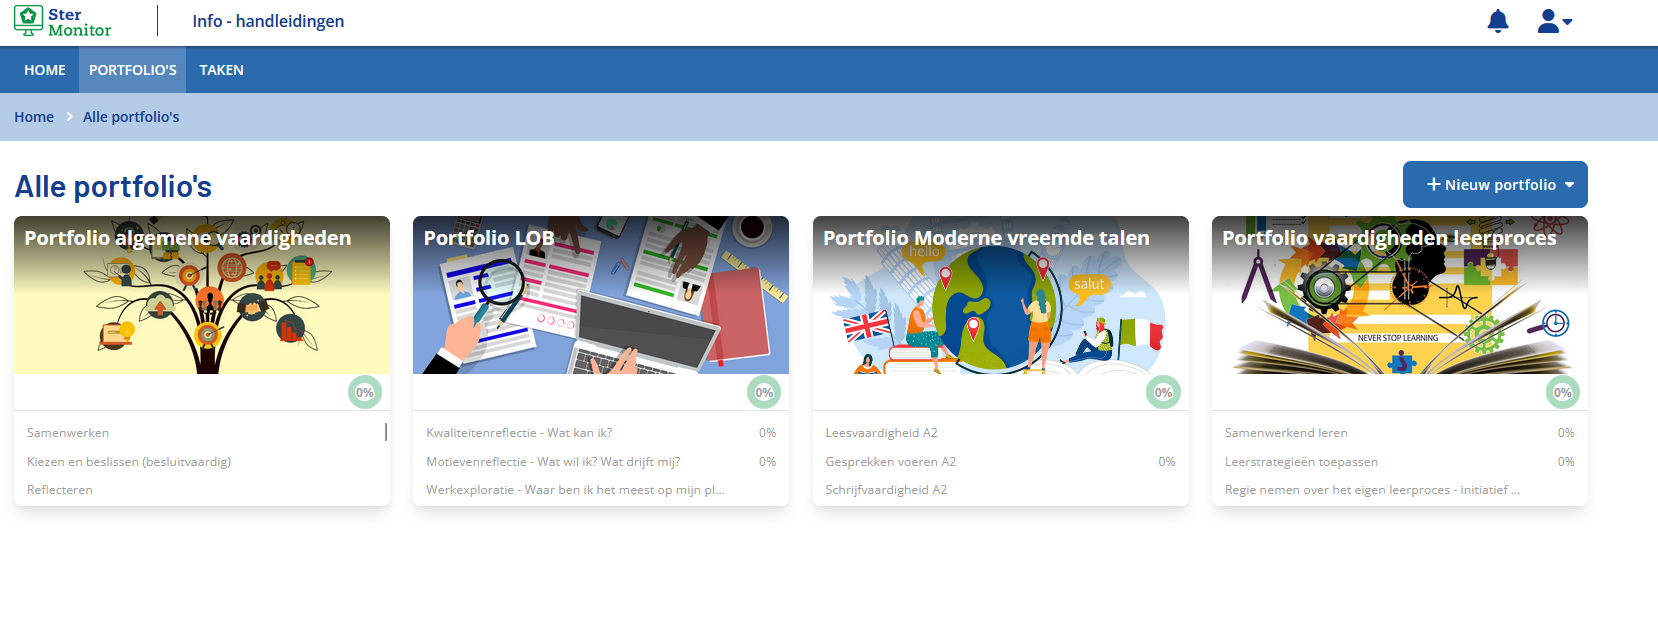Click the Home breadcrumb link
This screenshot has width=1658, height=628.
[x=34, y=117]
